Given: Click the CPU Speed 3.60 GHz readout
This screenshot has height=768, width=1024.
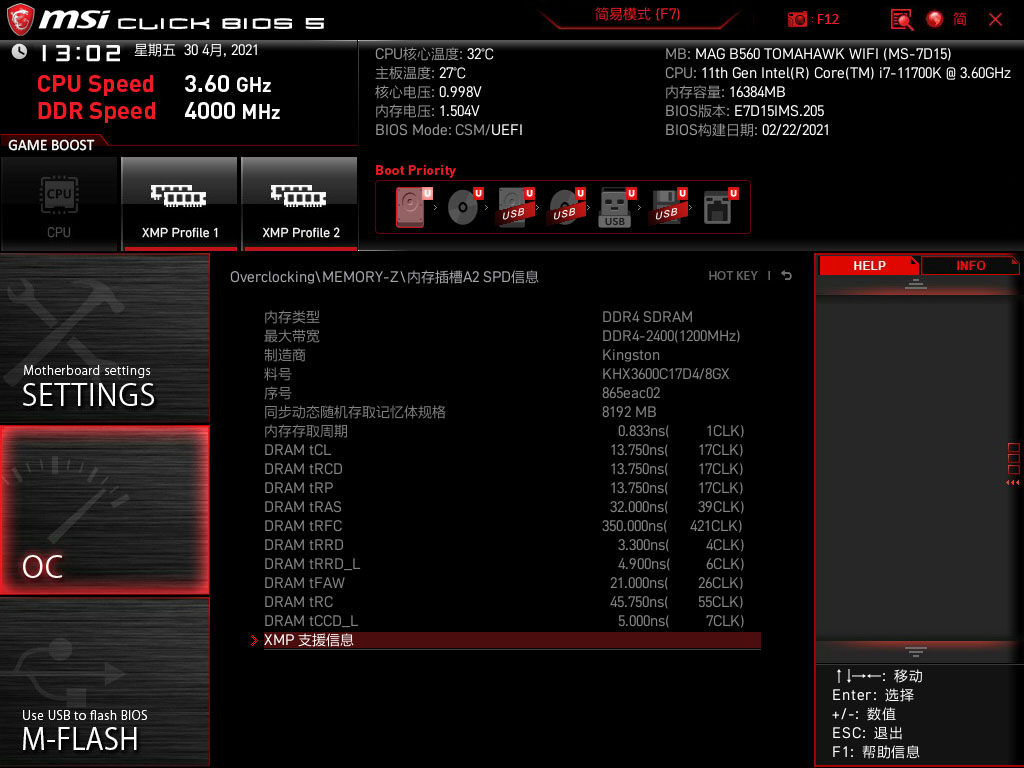Looking at the screenshot, I should 154,84.
